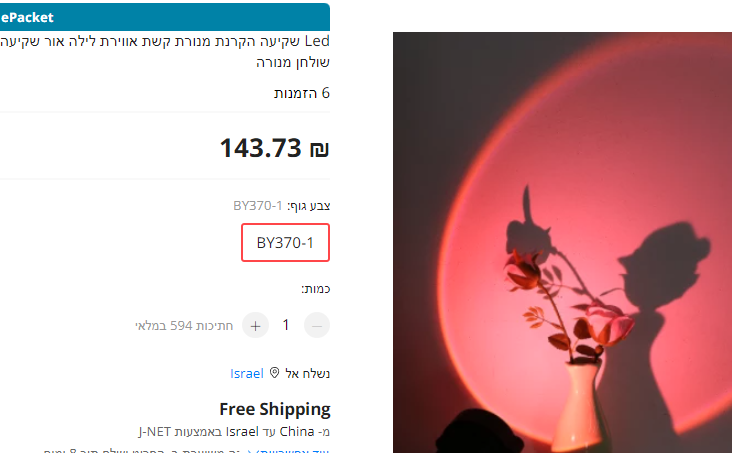Click the ePacket shipping banner
The image size is (732, 453).
point(165,17)
